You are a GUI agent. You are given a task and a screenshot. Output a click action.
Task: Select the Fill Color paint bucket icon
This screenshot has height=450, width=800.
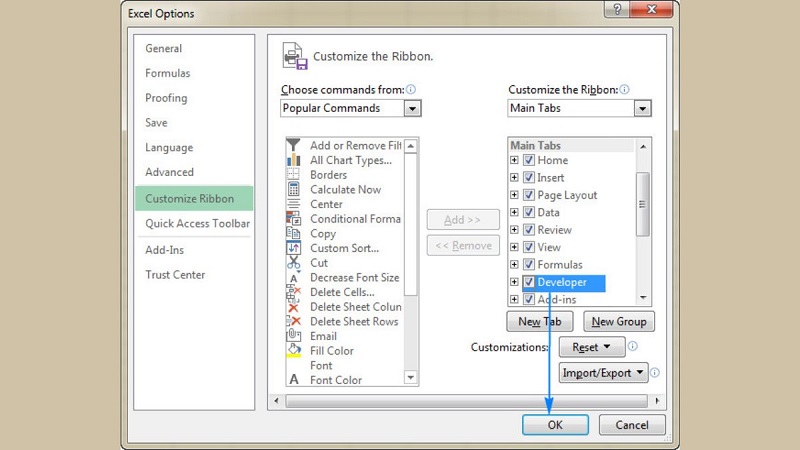coord(294,351)
